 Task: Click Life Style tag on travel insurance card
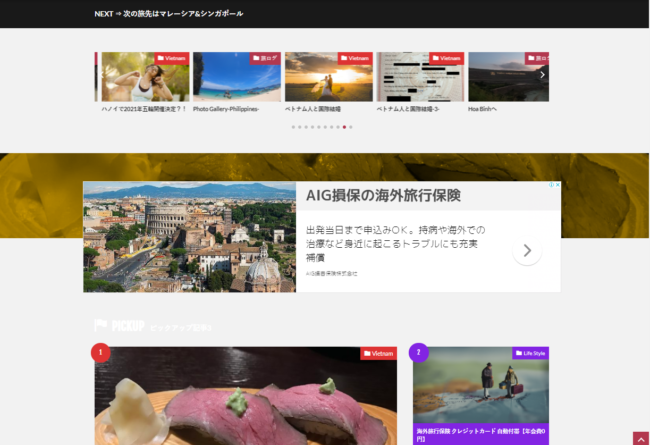530,353
